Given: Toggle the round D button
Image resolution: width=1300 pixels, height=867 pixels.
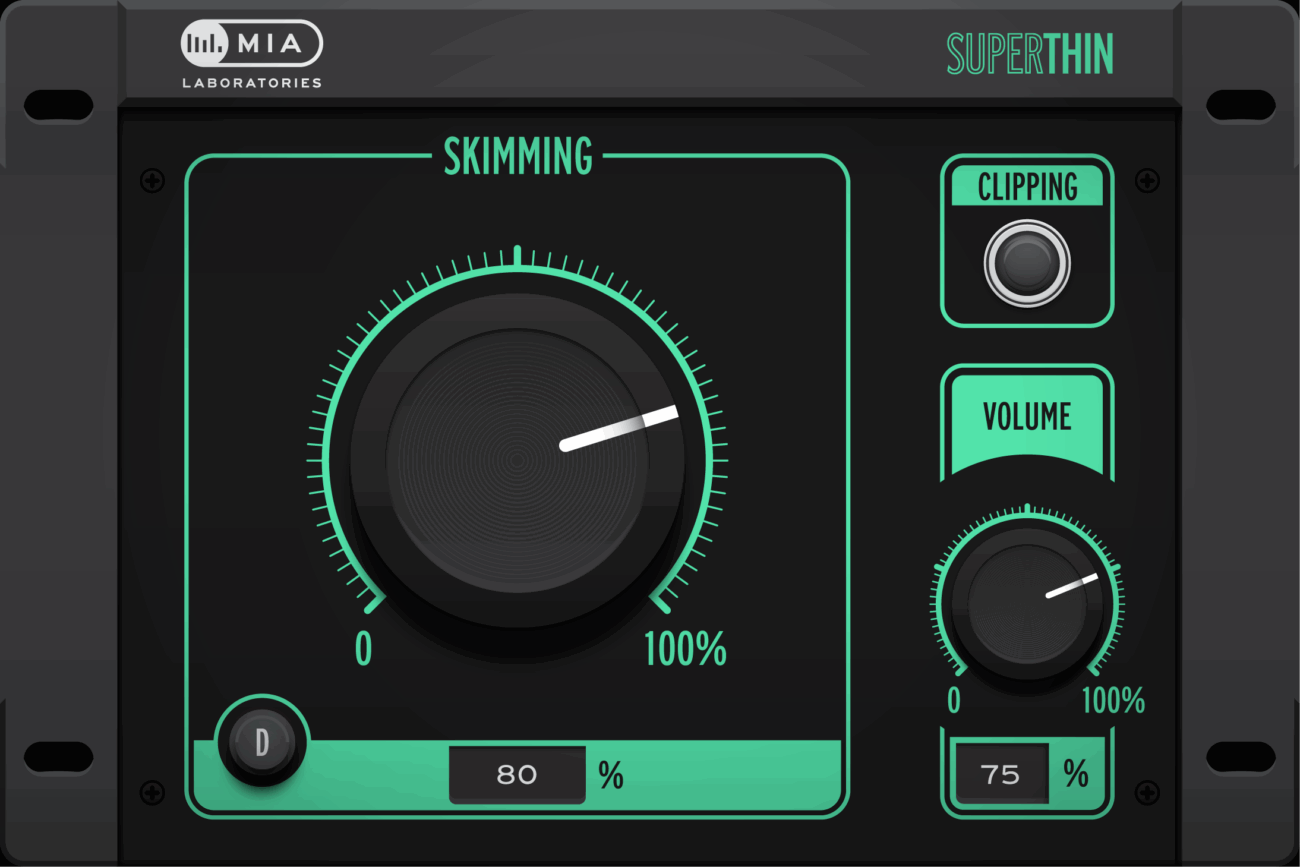Looking at the screenshot, I should 263,743.
